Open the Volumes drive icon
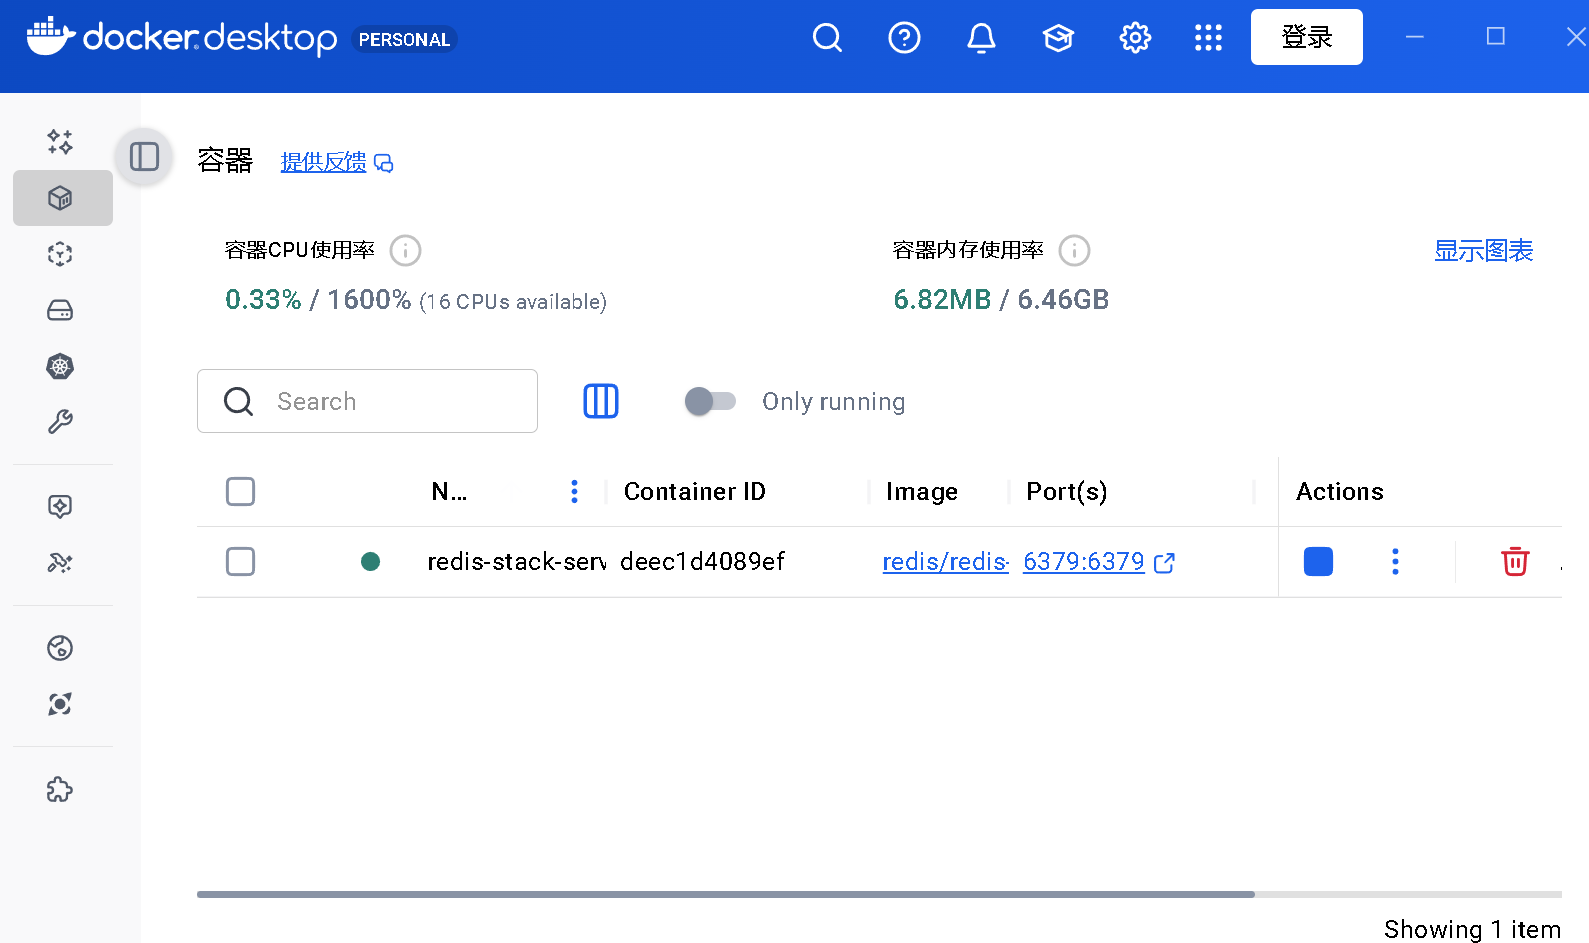Screen dimensions: 1589x943 click(x=60, y=310)
